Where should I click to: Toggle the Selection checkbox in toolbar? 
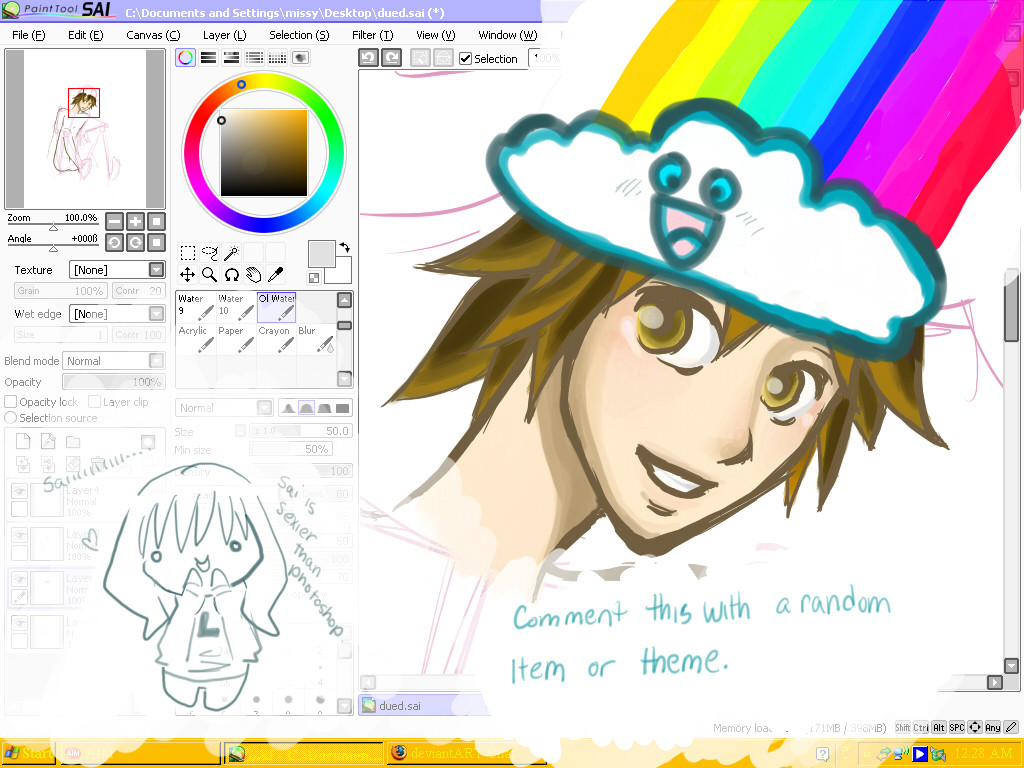point(466,59)
